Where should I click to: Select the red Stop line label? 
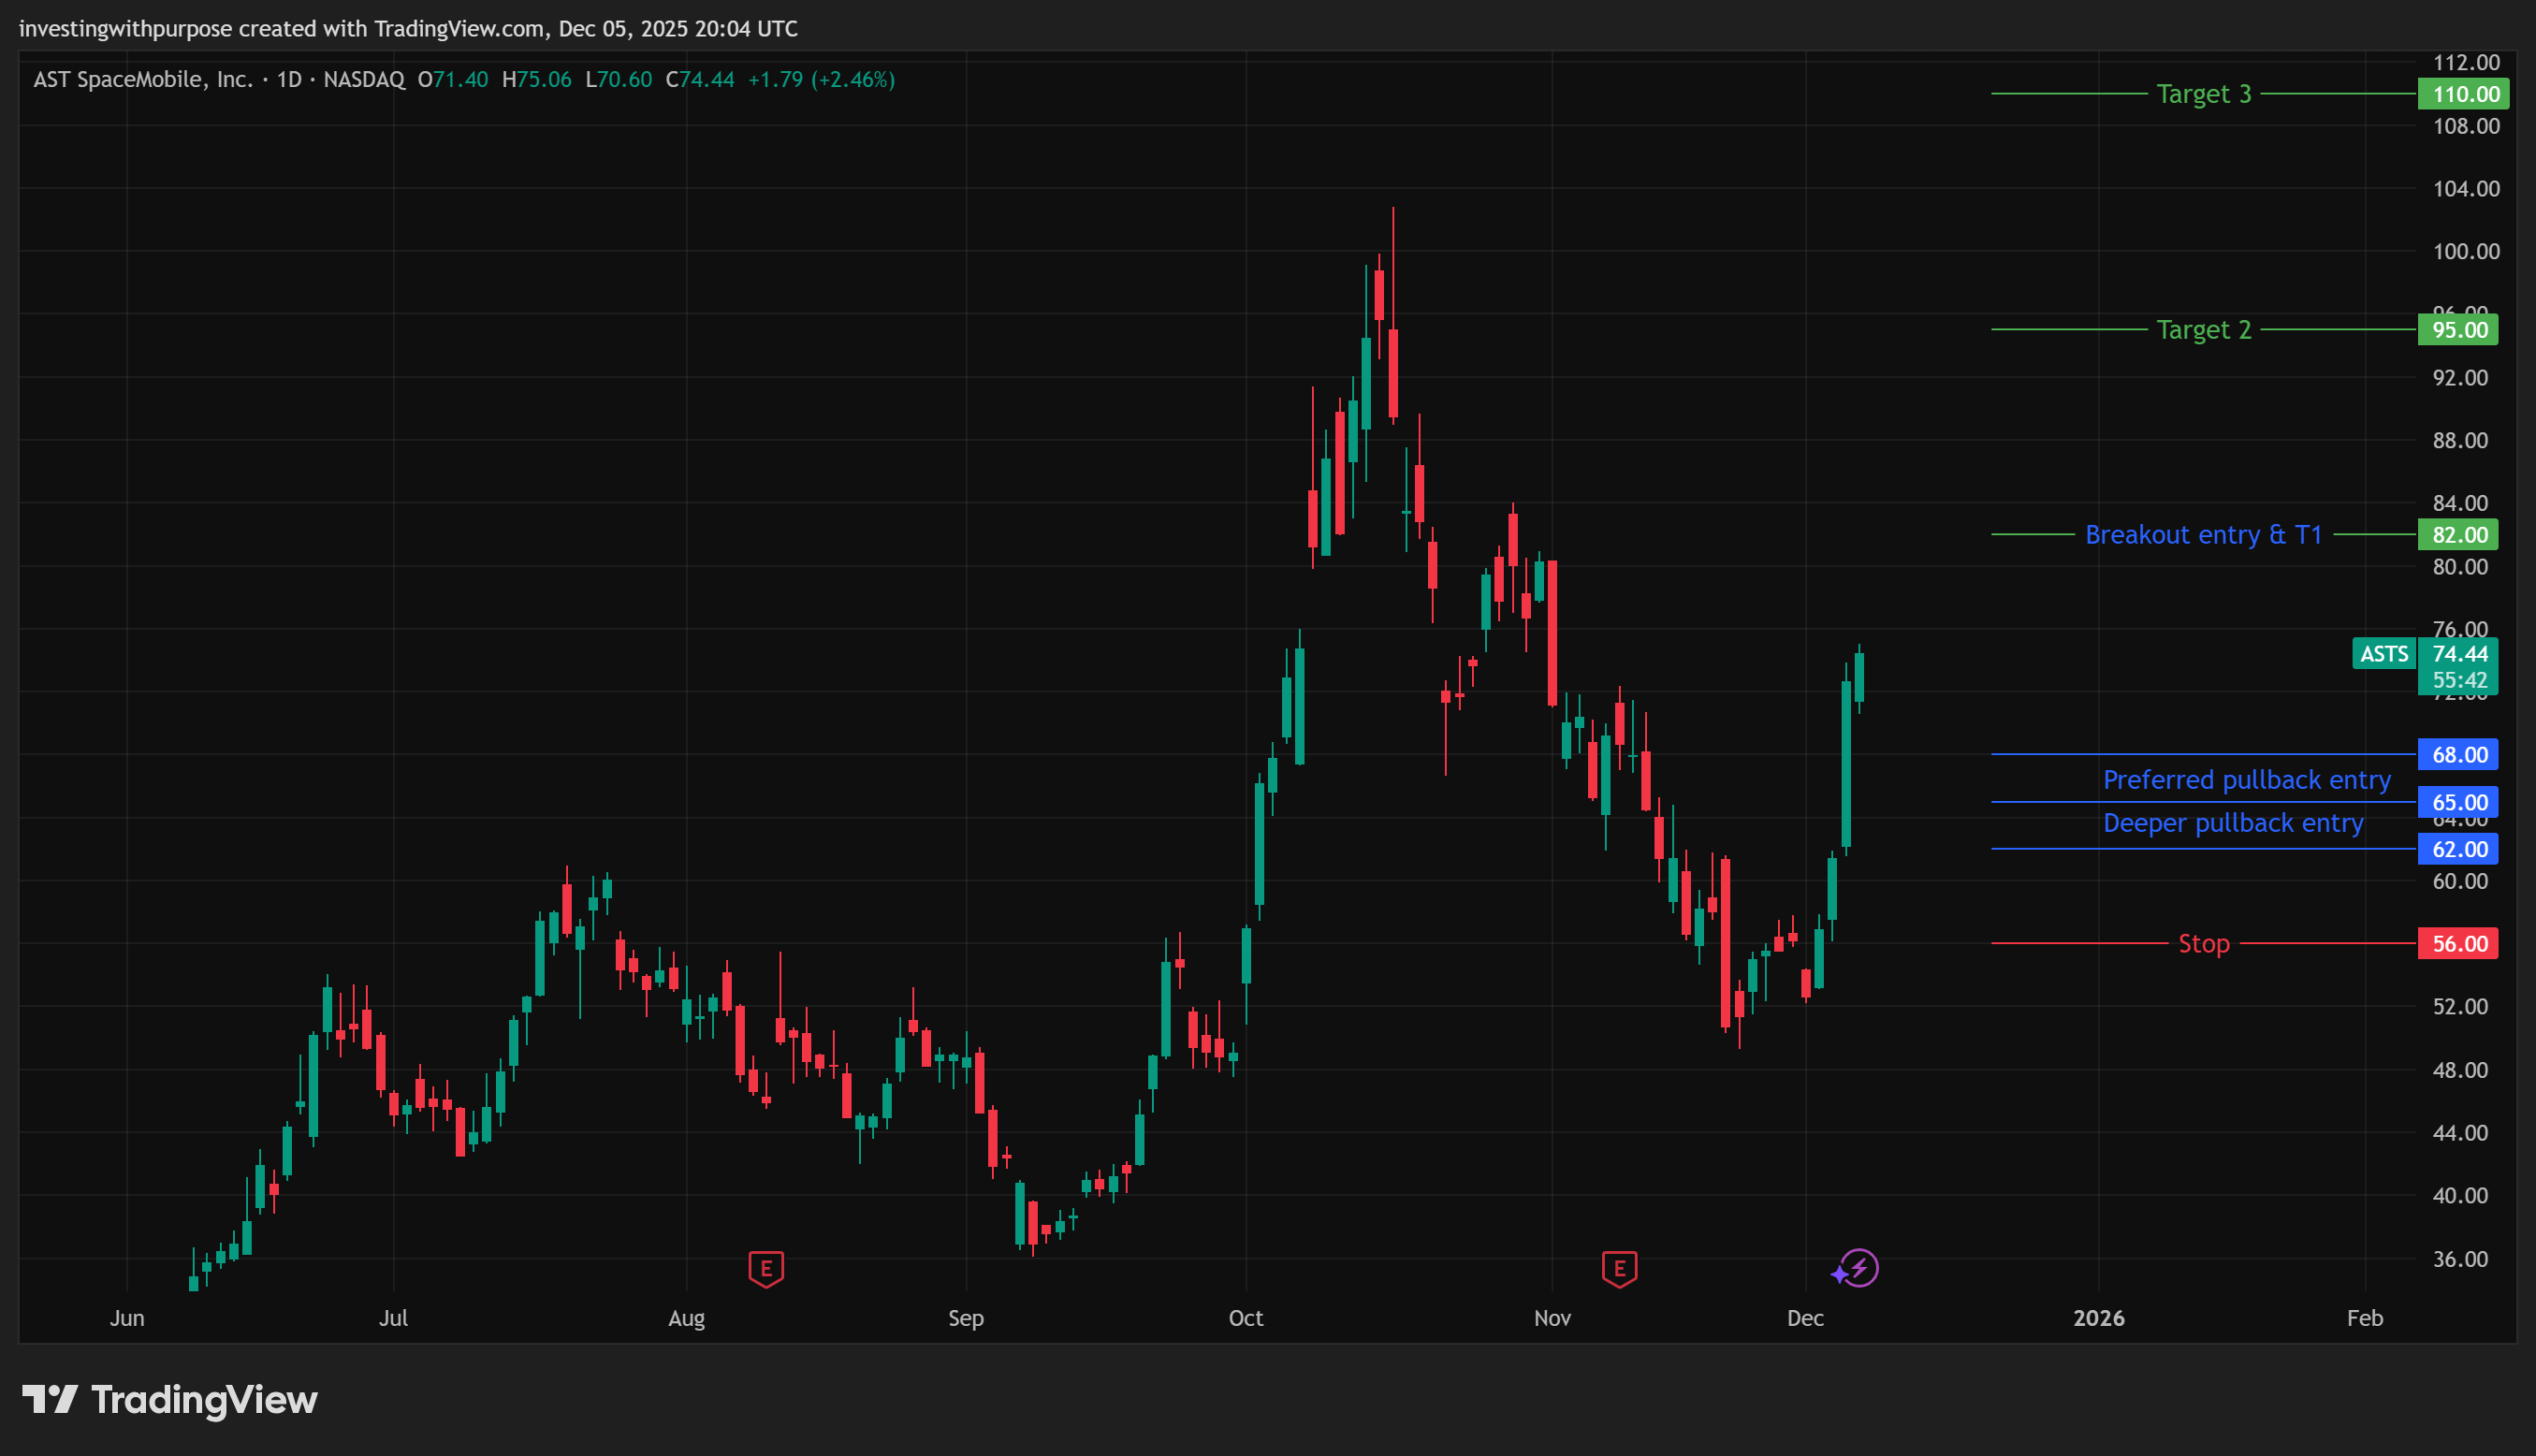point(2203,943)
